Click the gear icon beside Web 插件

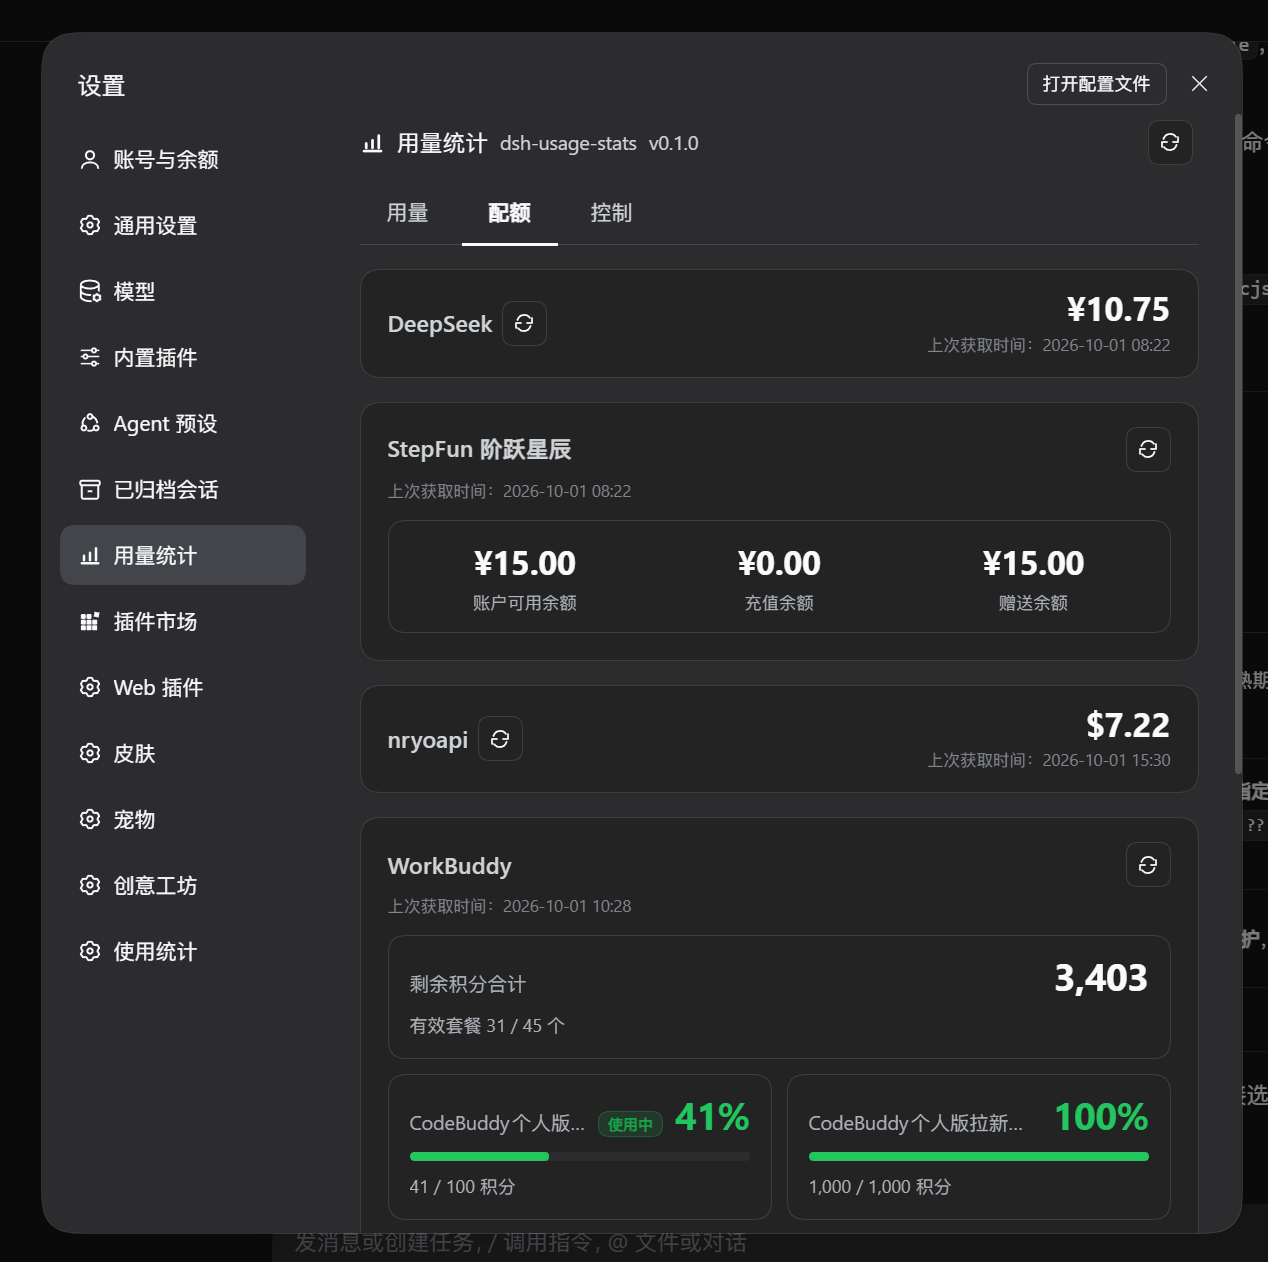click(90, 687)
